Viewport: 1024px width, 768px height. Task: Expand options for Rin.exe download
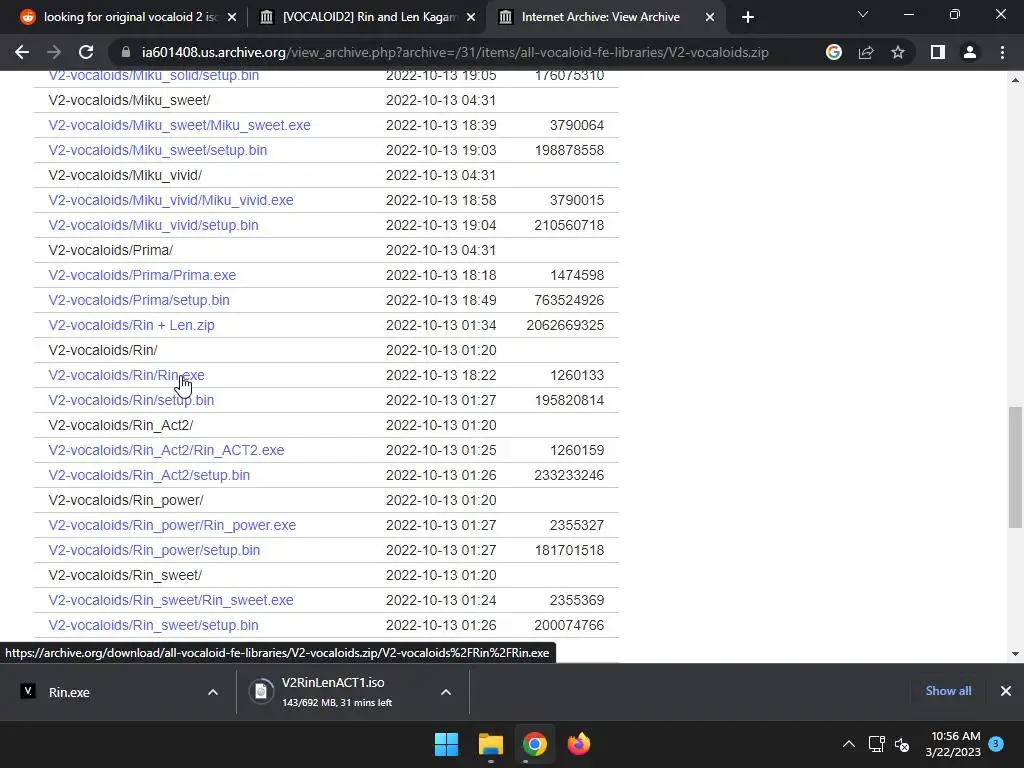(x=213, y=692)
